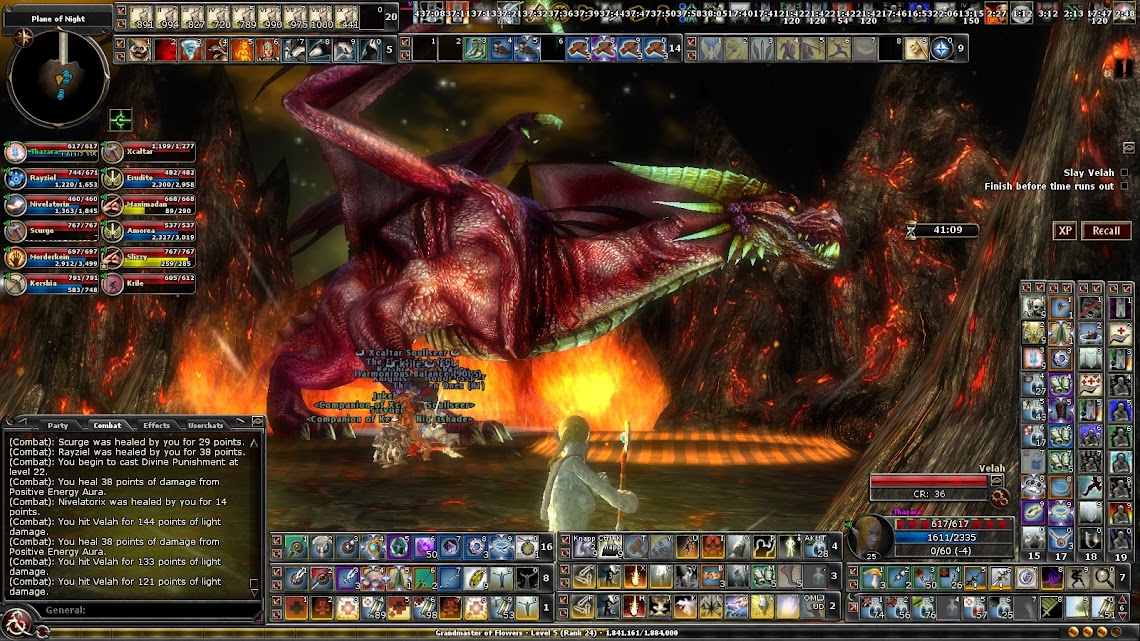Use the mushroom item in hotbar 7
This screenshot has height=641, width=1140.
[x=873, y=578]
